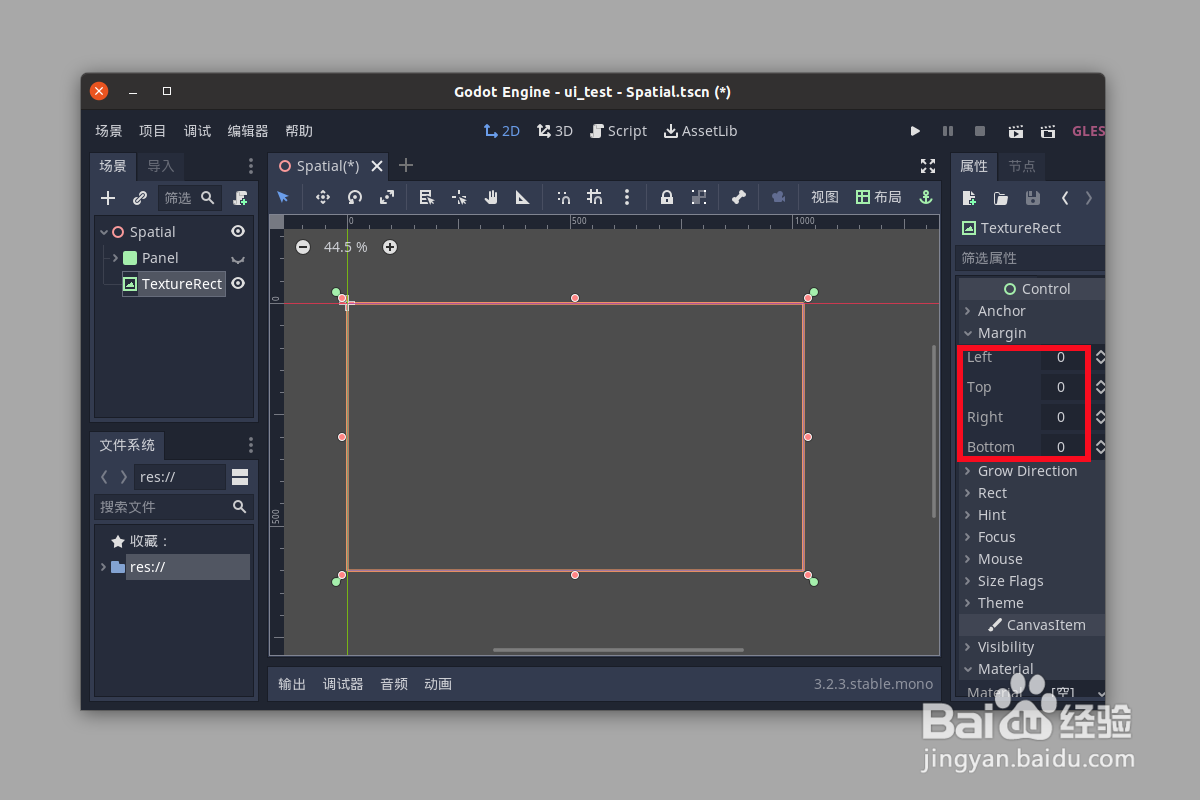Zoom out with the minus button
This screenshot has height=800, width=1200.
(303, 247)
